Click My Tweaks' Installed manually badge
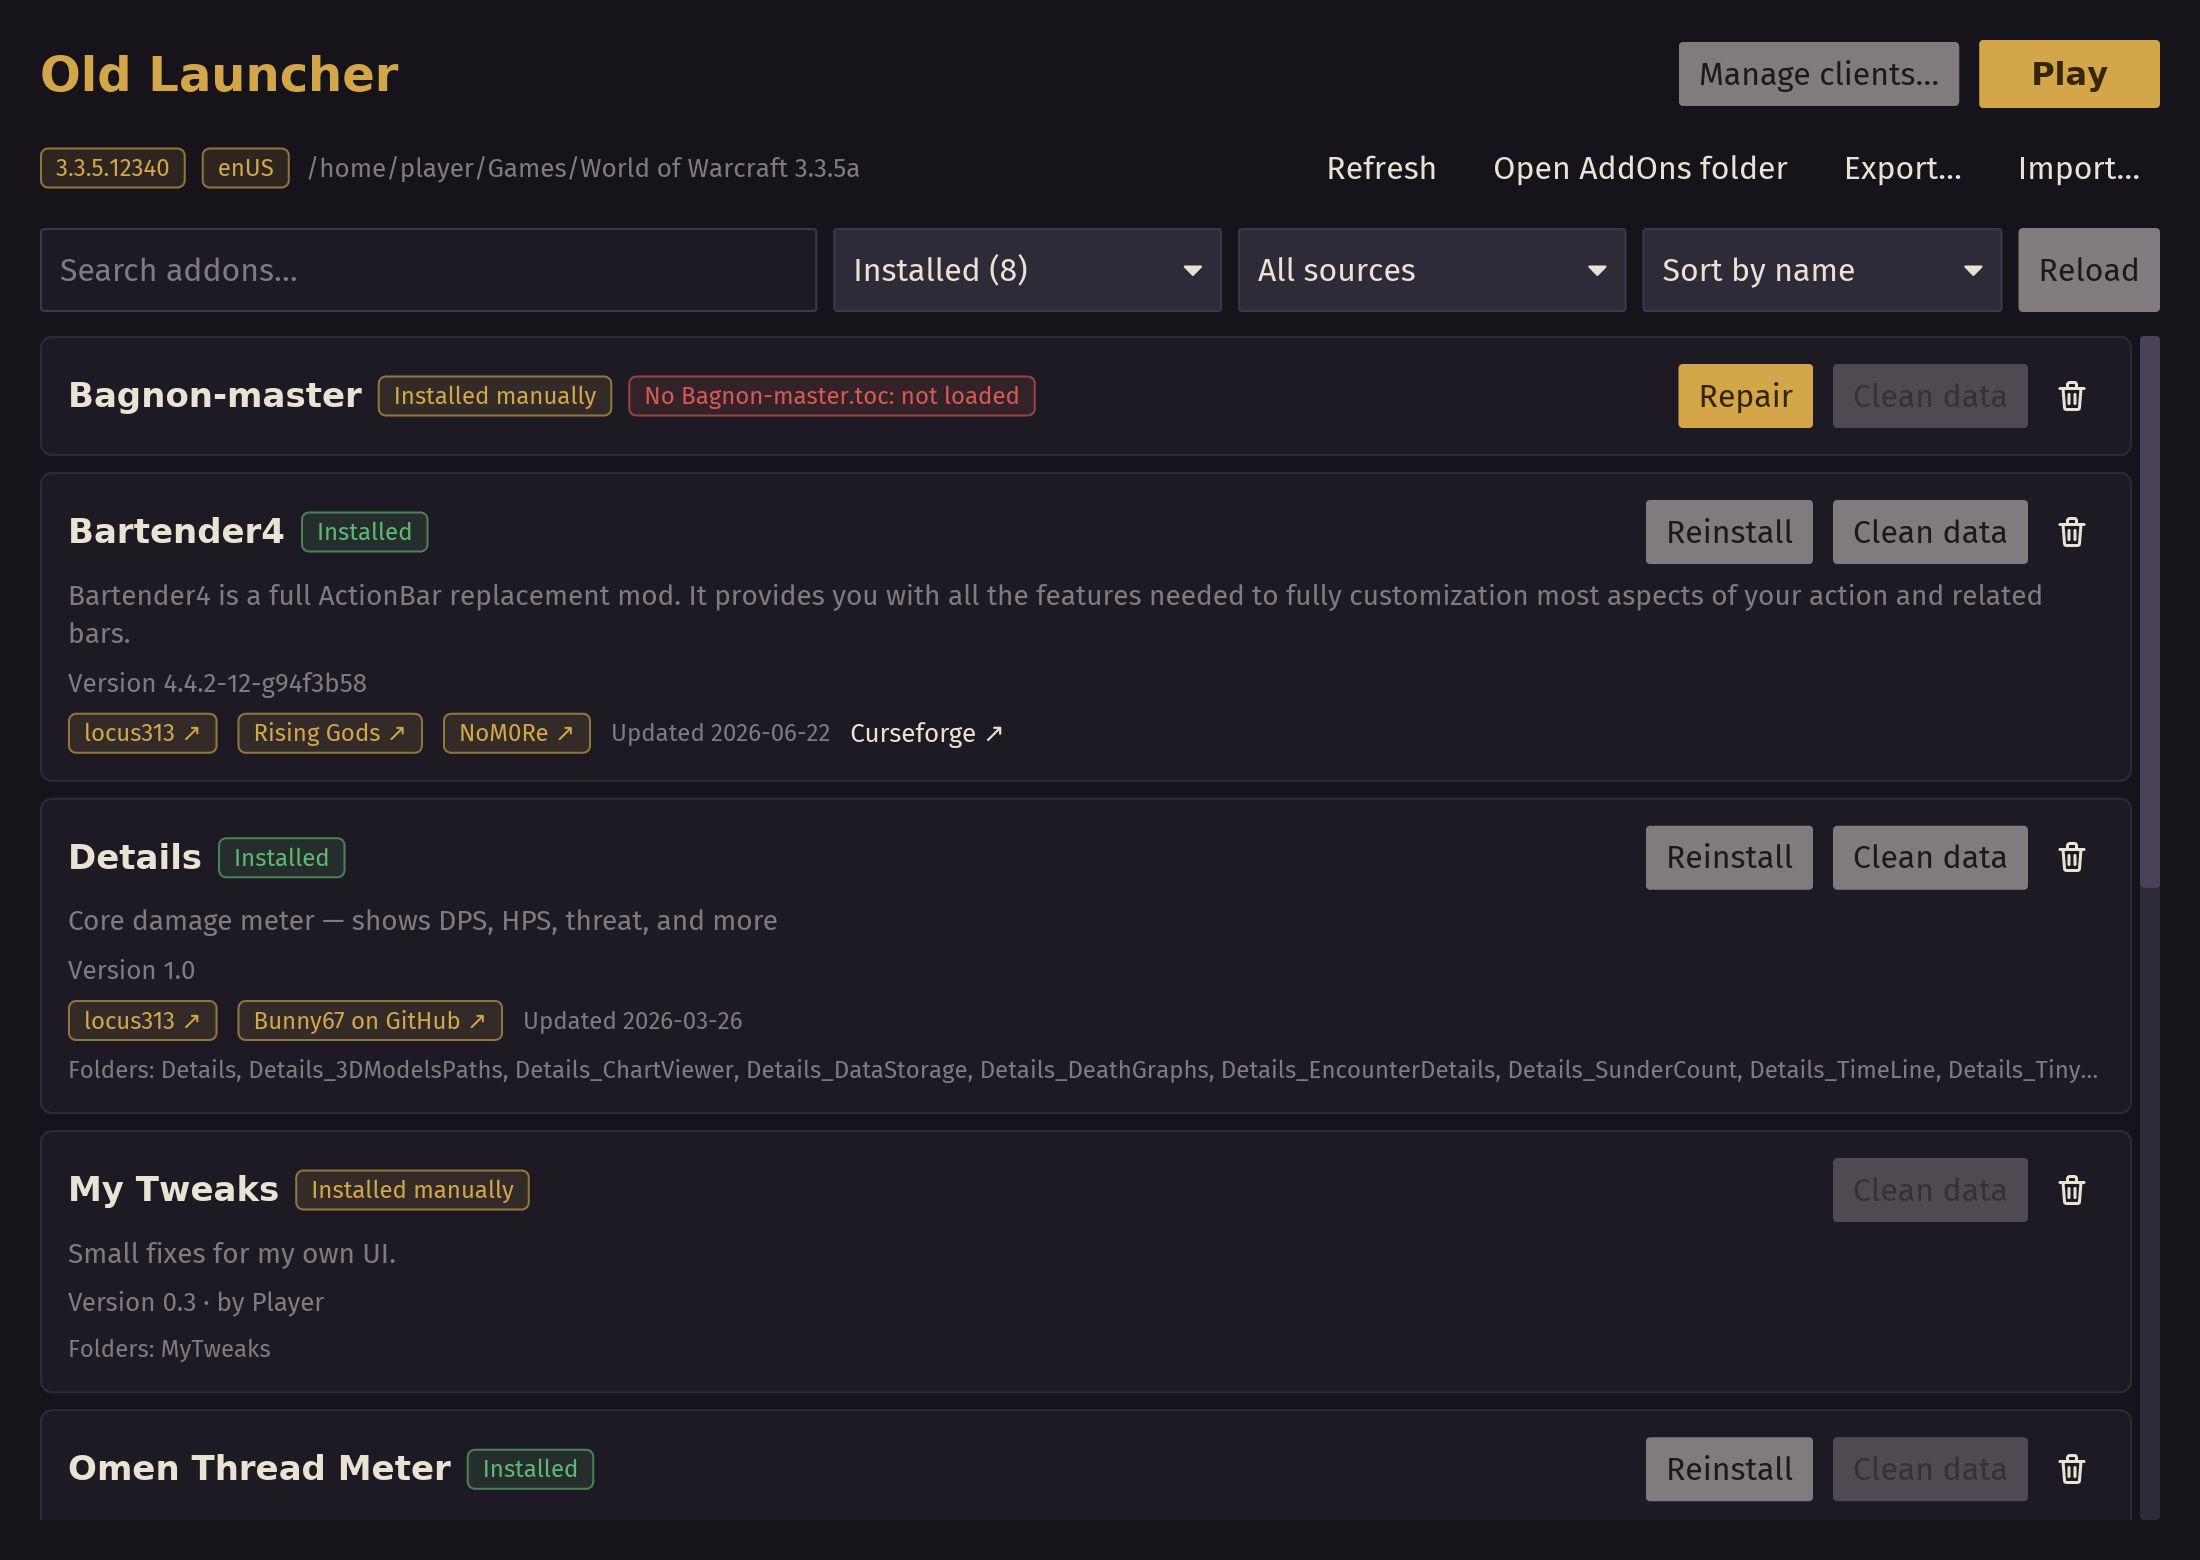The image size is (2200, 1560). pyautogui.click(x=412, y=1190)
